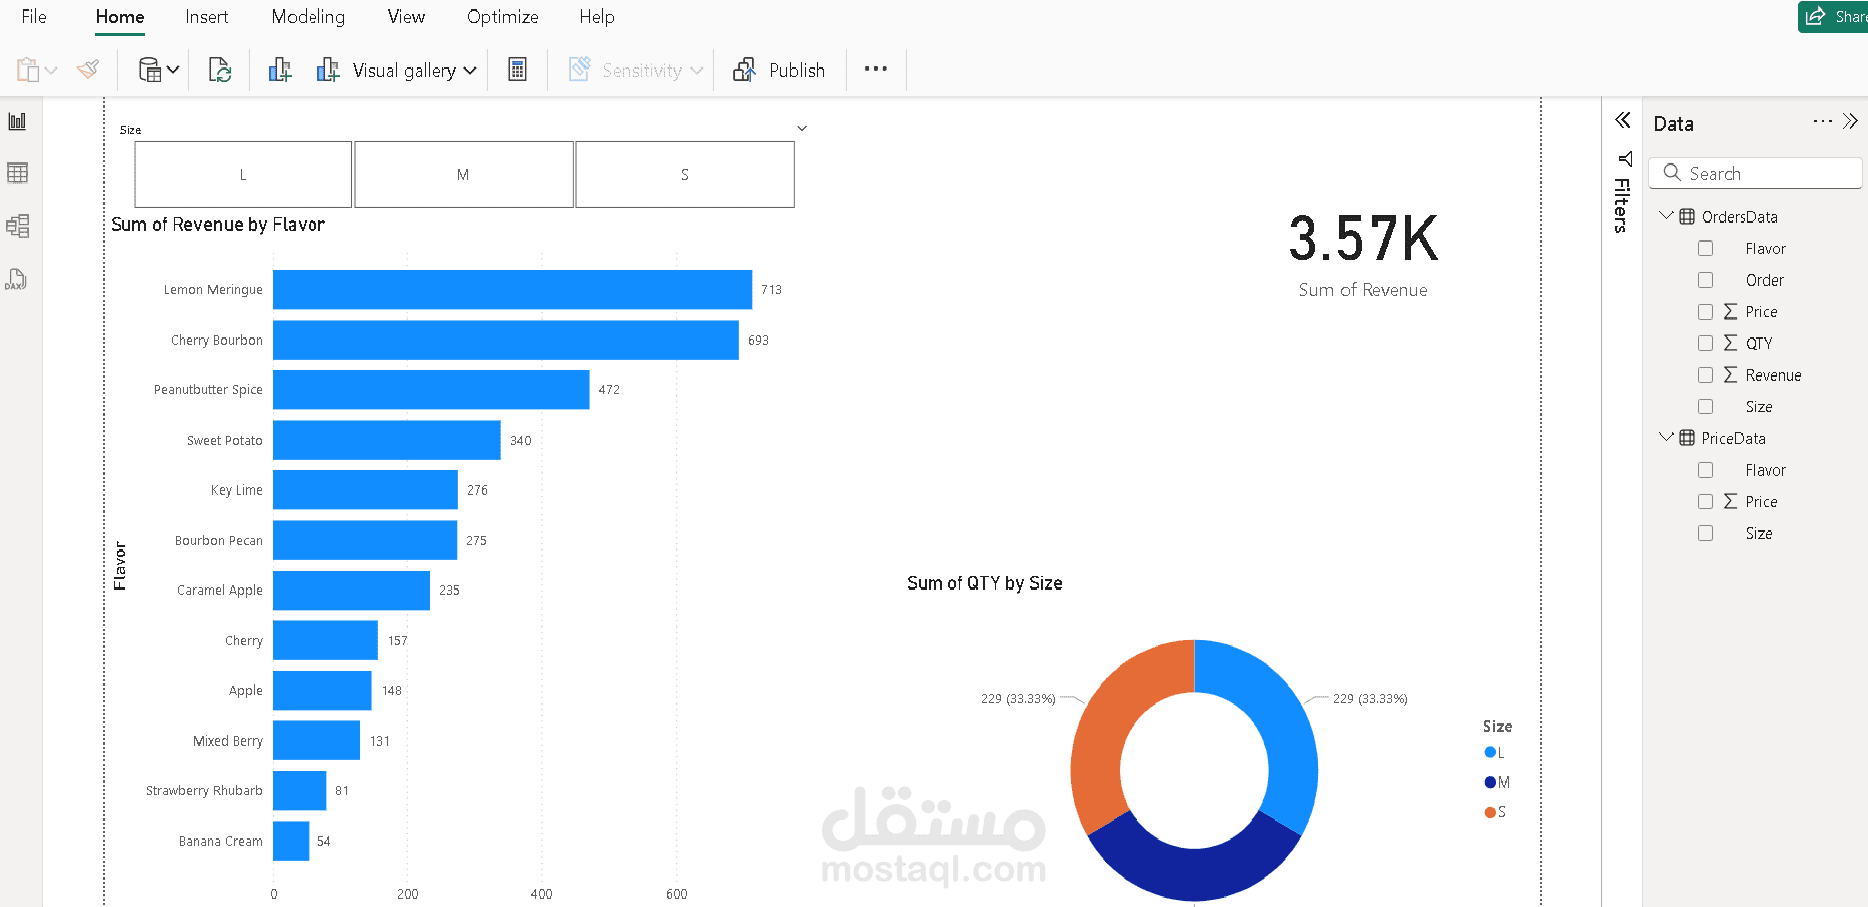Click the Paste clipboard icon
Viewport: 1868px width, 907px height.
click(x=27, y=70)
